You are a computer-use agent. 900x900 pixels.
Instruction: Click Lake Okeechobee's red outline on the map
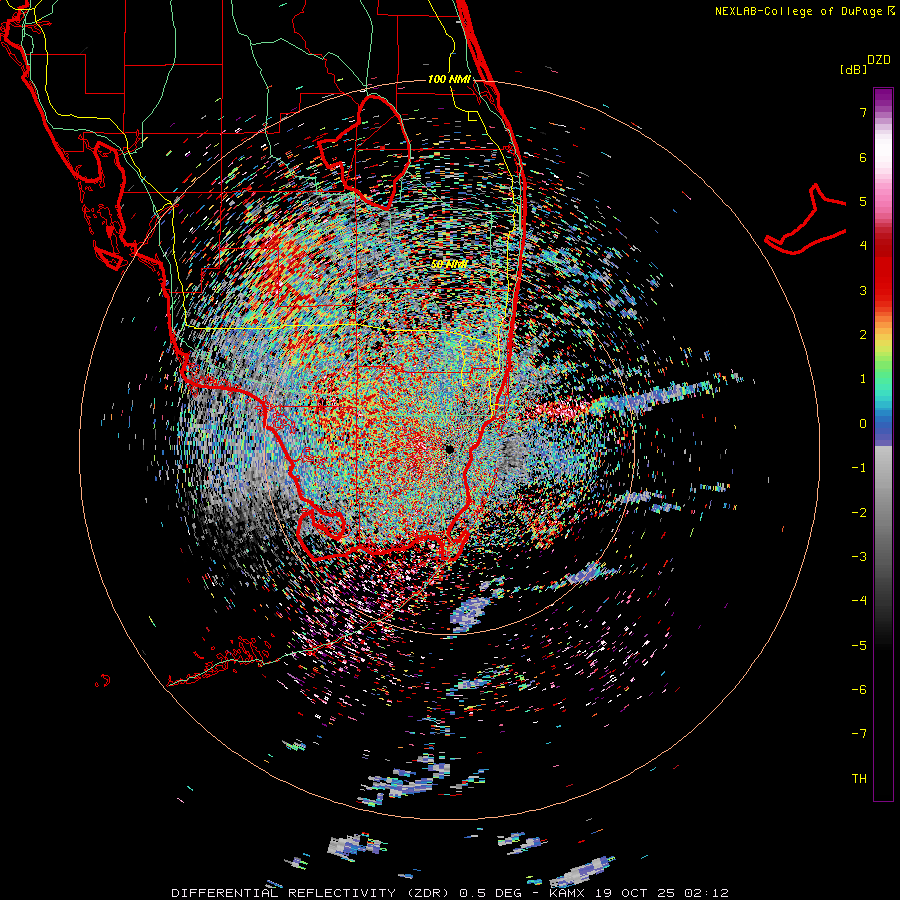click(364, 152)
